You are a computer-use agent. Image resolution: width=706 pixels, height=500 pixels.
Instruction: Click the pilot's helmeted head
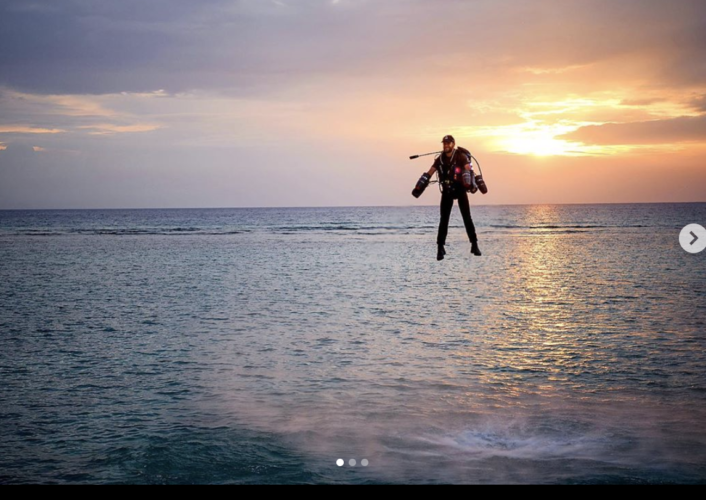[x=448, y=142]
